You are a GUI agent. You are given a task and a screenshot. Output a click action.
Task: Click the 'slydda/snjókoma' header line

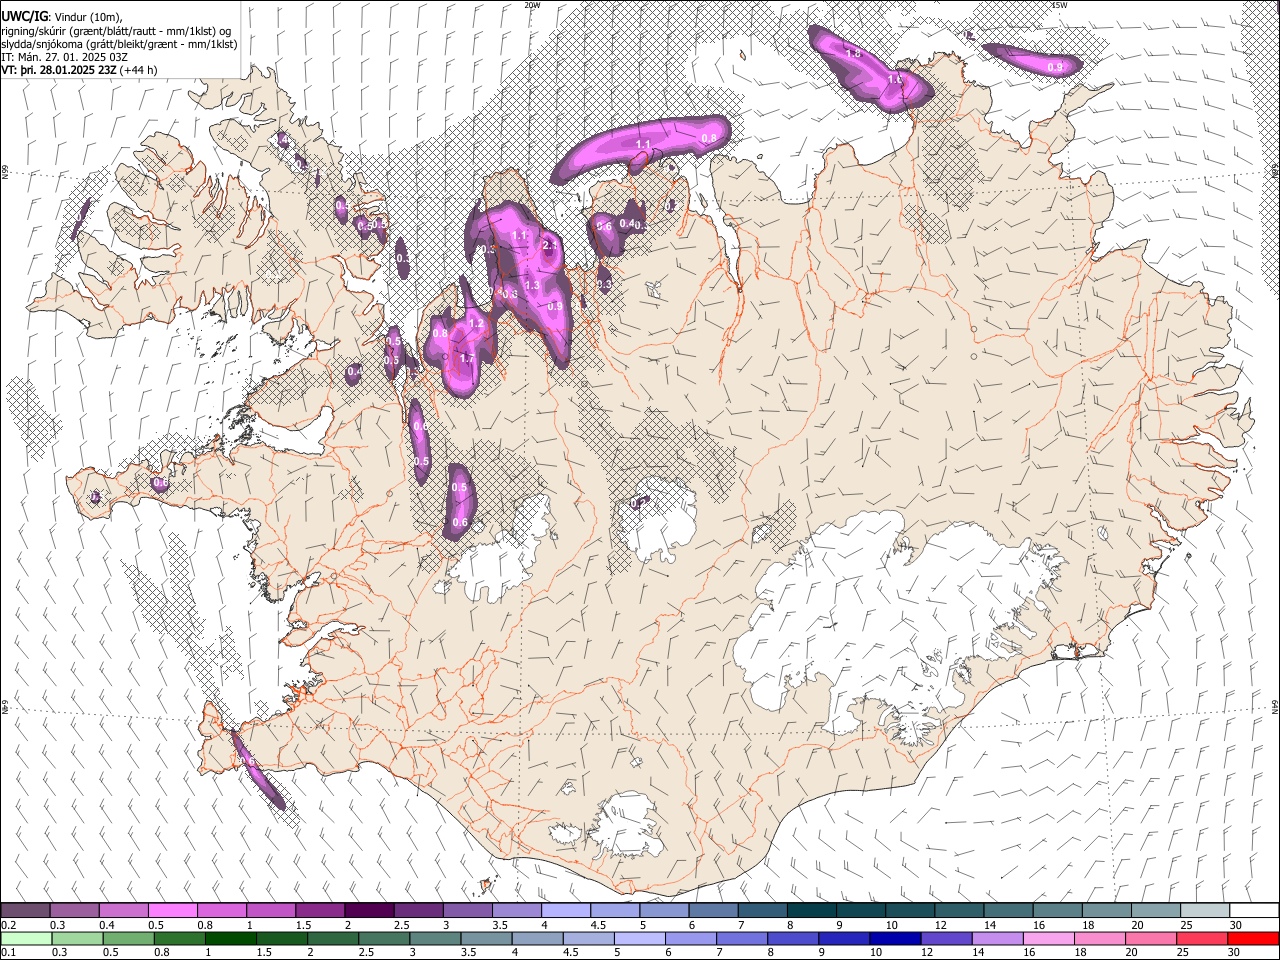tap(119, 44)
